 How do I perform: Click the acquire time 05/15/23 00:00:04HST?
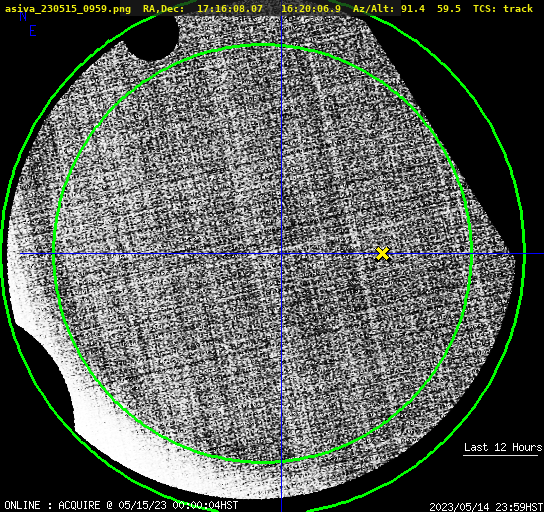pos(178,505)
